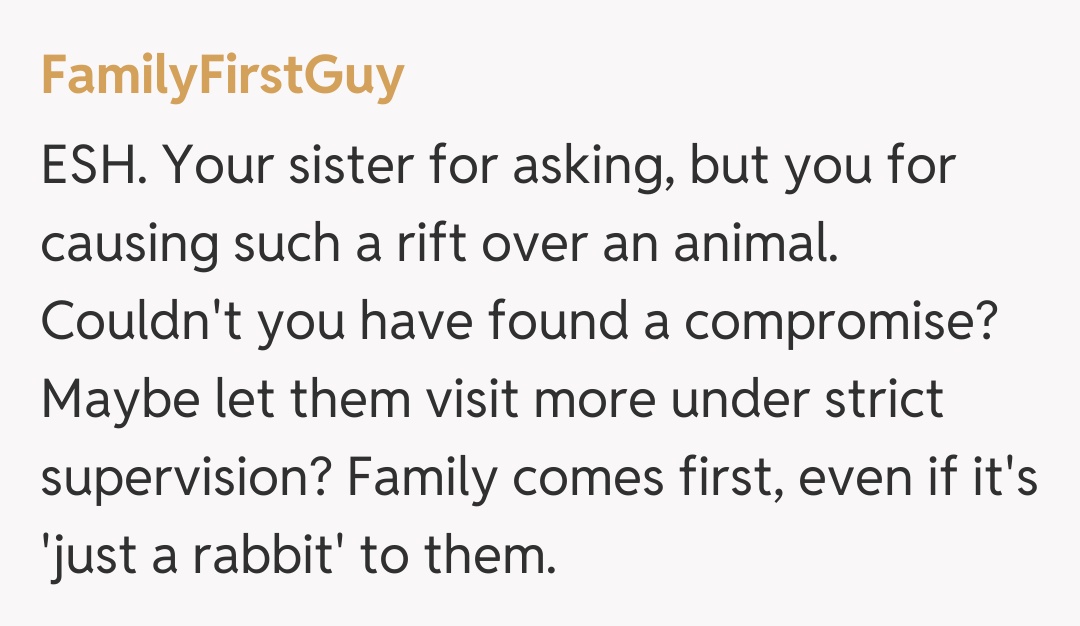This screenshot has width=1080, height=626.
Task: Click the word 'asking' in the comment
Action: (594, 169)
